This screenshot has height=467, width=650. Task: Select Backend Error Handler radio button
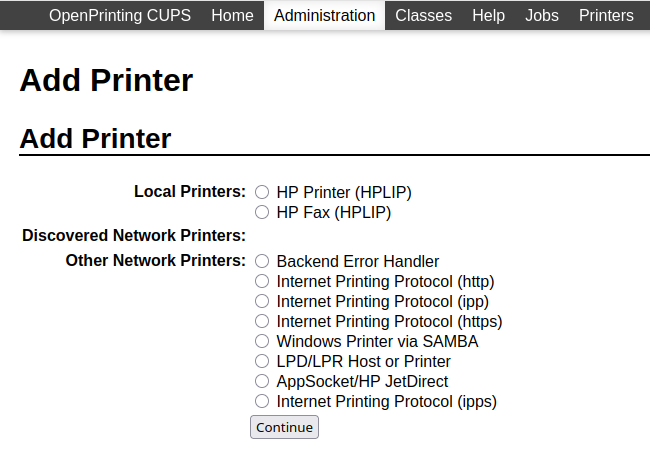click(262, 262)
